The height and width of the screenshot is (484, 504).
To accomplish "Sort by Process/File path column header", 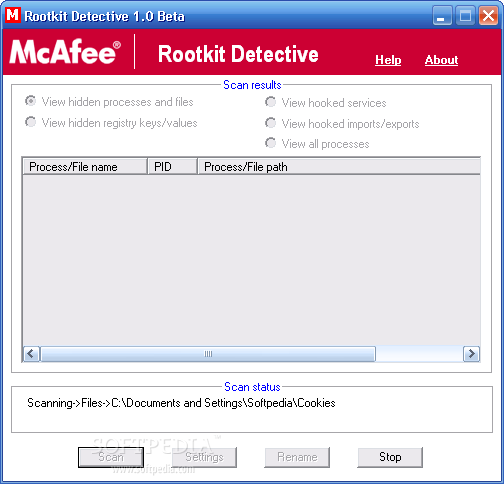I will click(x=339, y=166).
